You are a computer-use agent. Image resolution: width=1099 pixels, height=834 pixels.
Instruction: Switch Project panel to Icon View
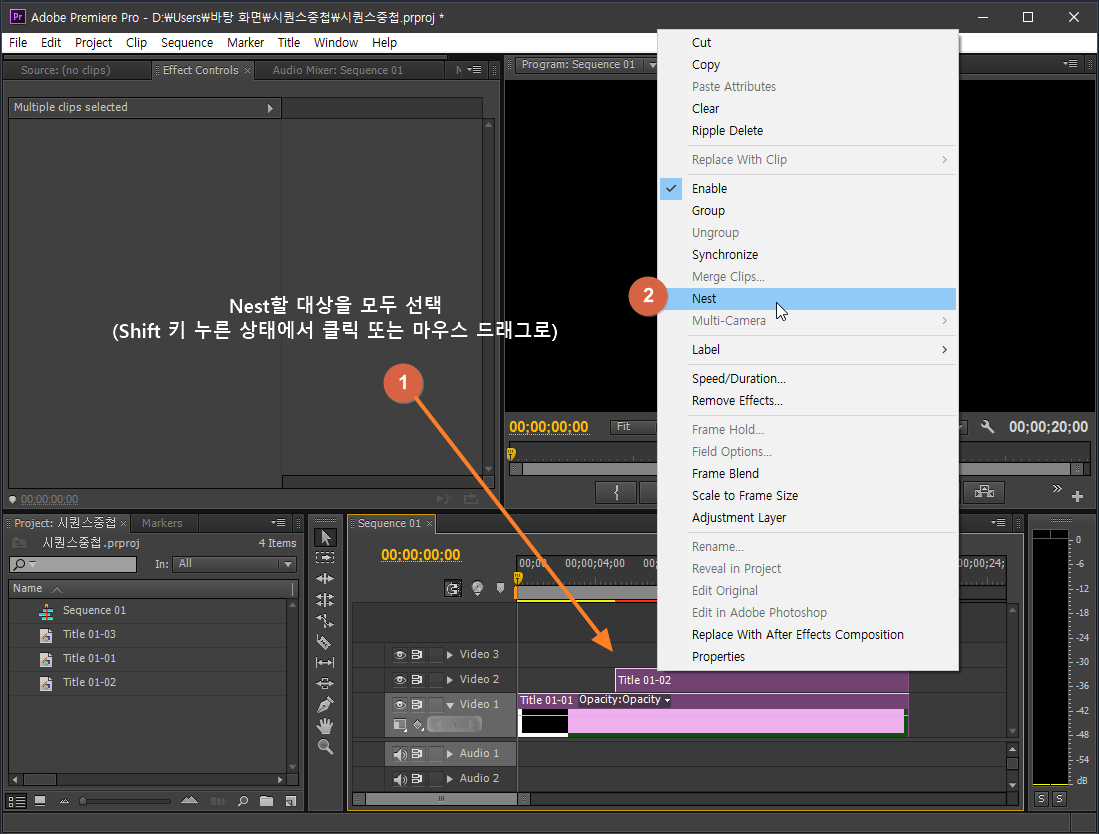click(40, 801)
